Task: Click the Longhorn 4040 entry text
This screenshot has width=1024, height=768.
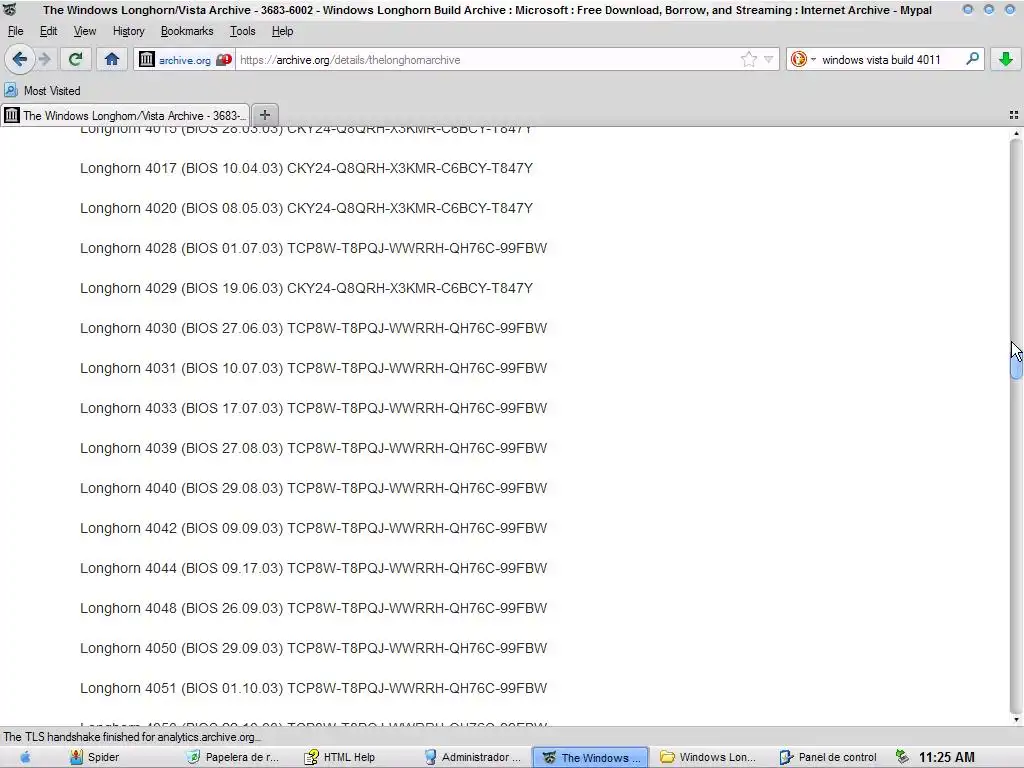Action: coord(313,488)
